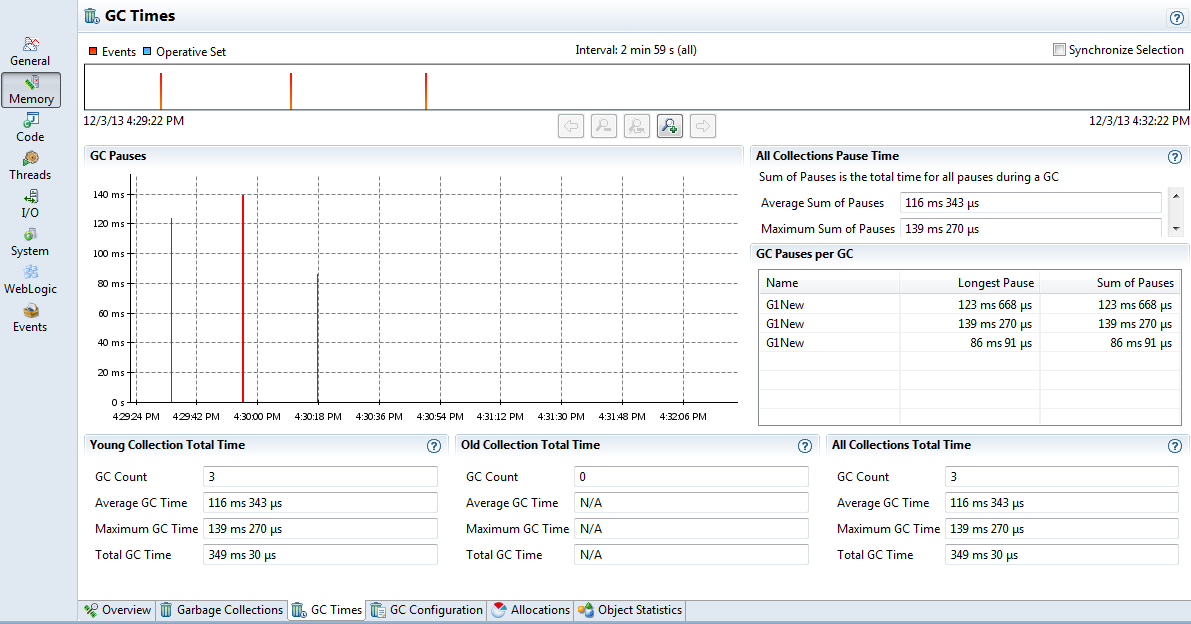Open the I/O section in the sidebar
Viewport: 1191px width, 624px height.
[30, 202]
